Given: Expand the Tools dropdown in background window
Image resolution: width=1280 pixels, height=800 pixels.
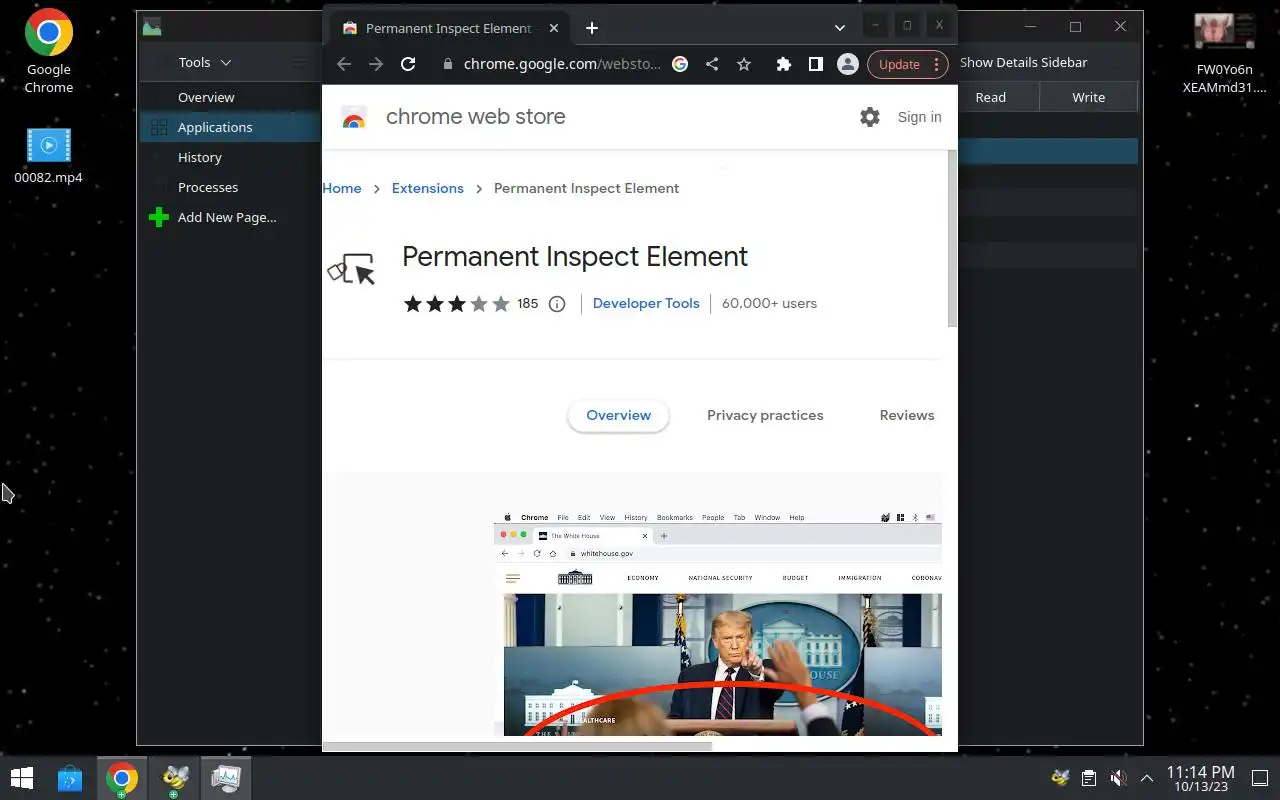Looking at the screenshot, I should click(205, 62).
